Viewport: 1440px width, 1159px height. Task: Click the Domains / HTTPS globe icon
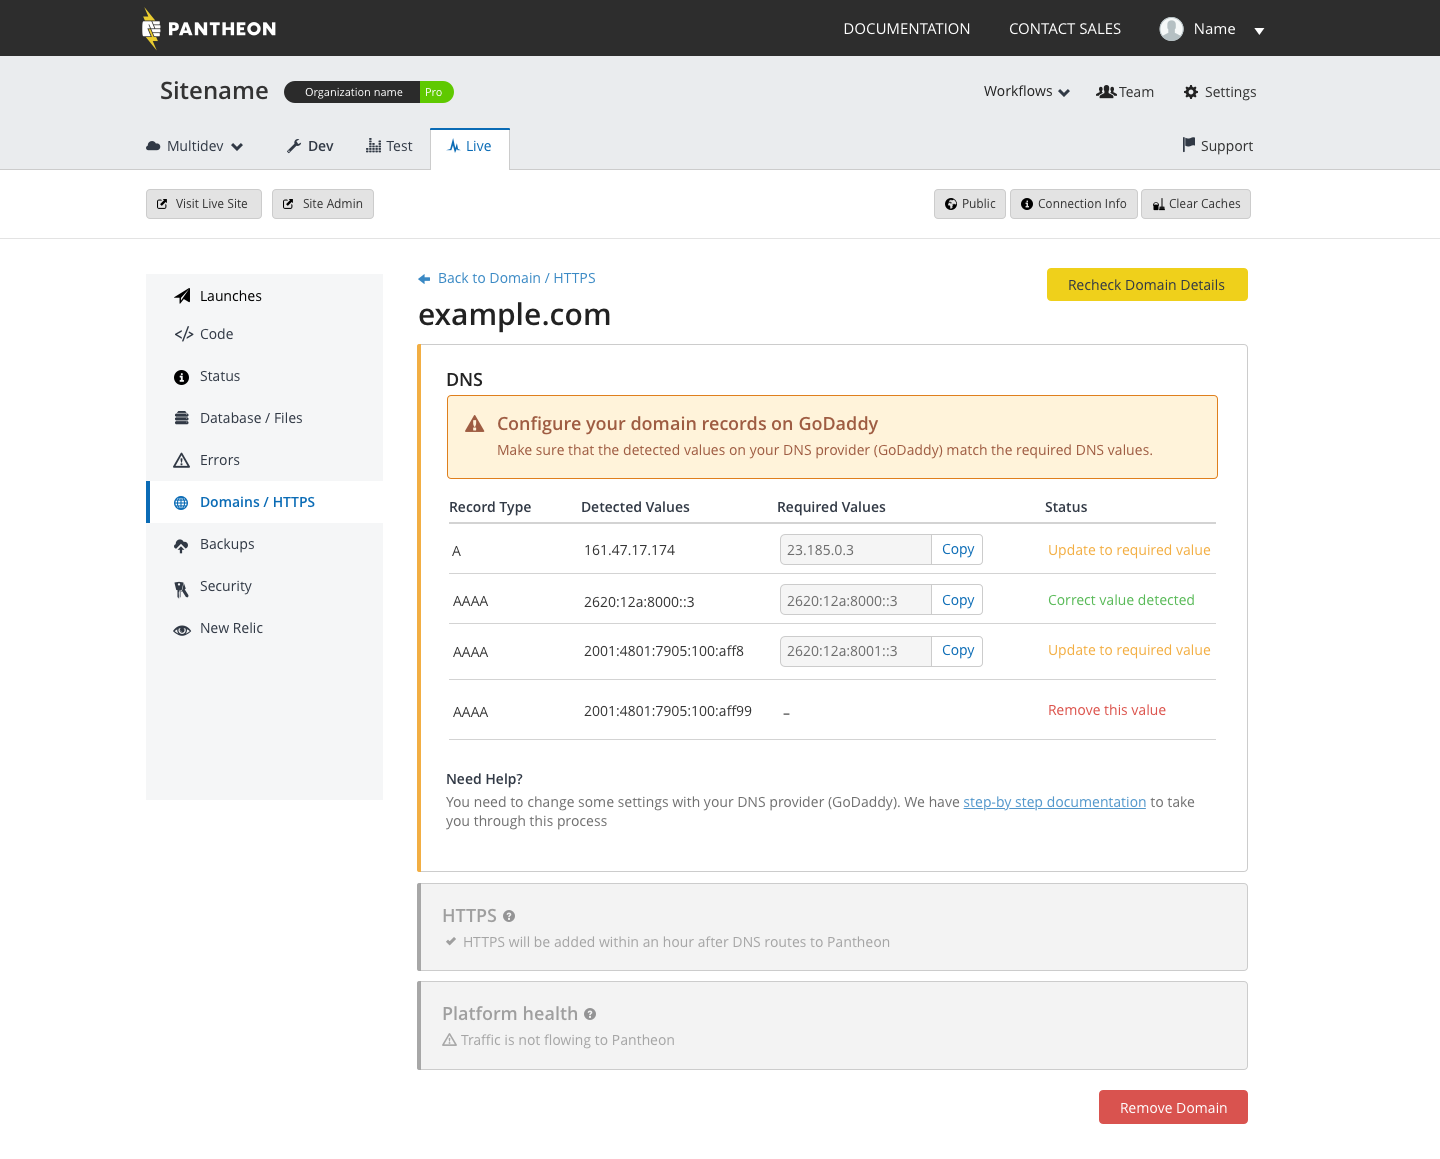pos(181,503)
